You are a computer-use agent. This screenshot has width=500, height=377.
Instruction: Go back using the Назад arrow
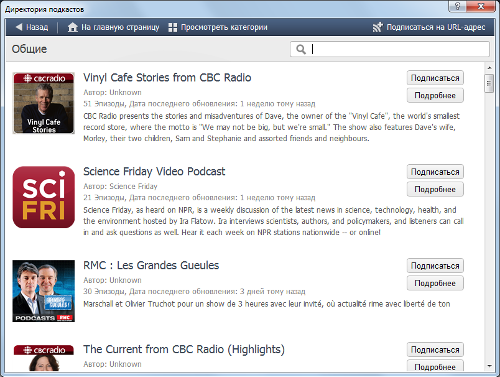coord(19,27)
